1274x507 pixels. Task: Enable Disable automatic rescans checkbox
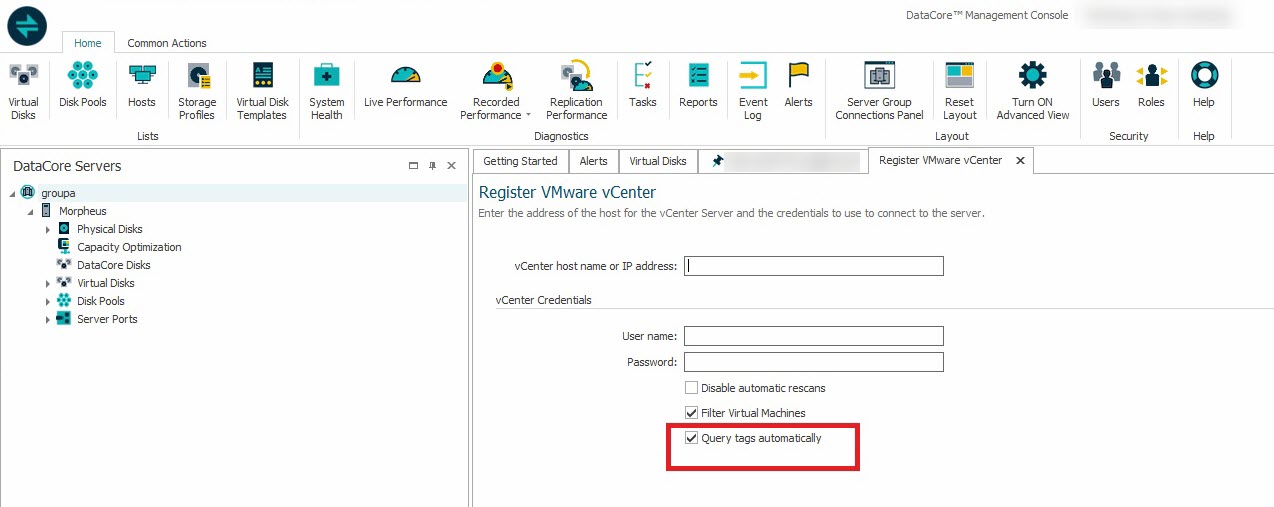pyautogui.click(x=691, y=388)
